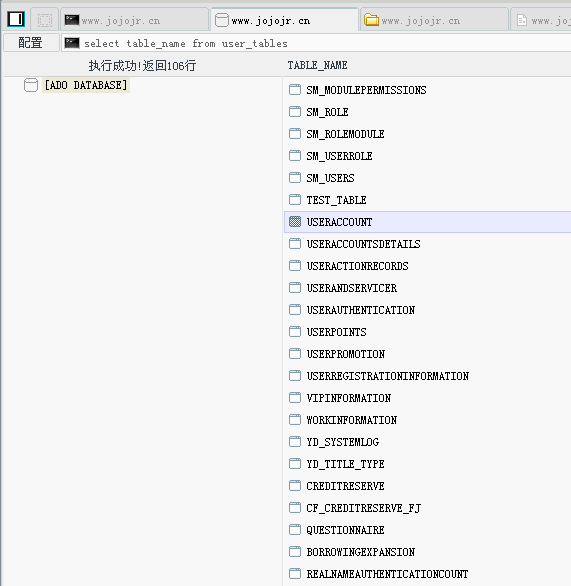571x586 pixels.
Task: Click the TABLE_NAME column header
Action: click(317, 65)
